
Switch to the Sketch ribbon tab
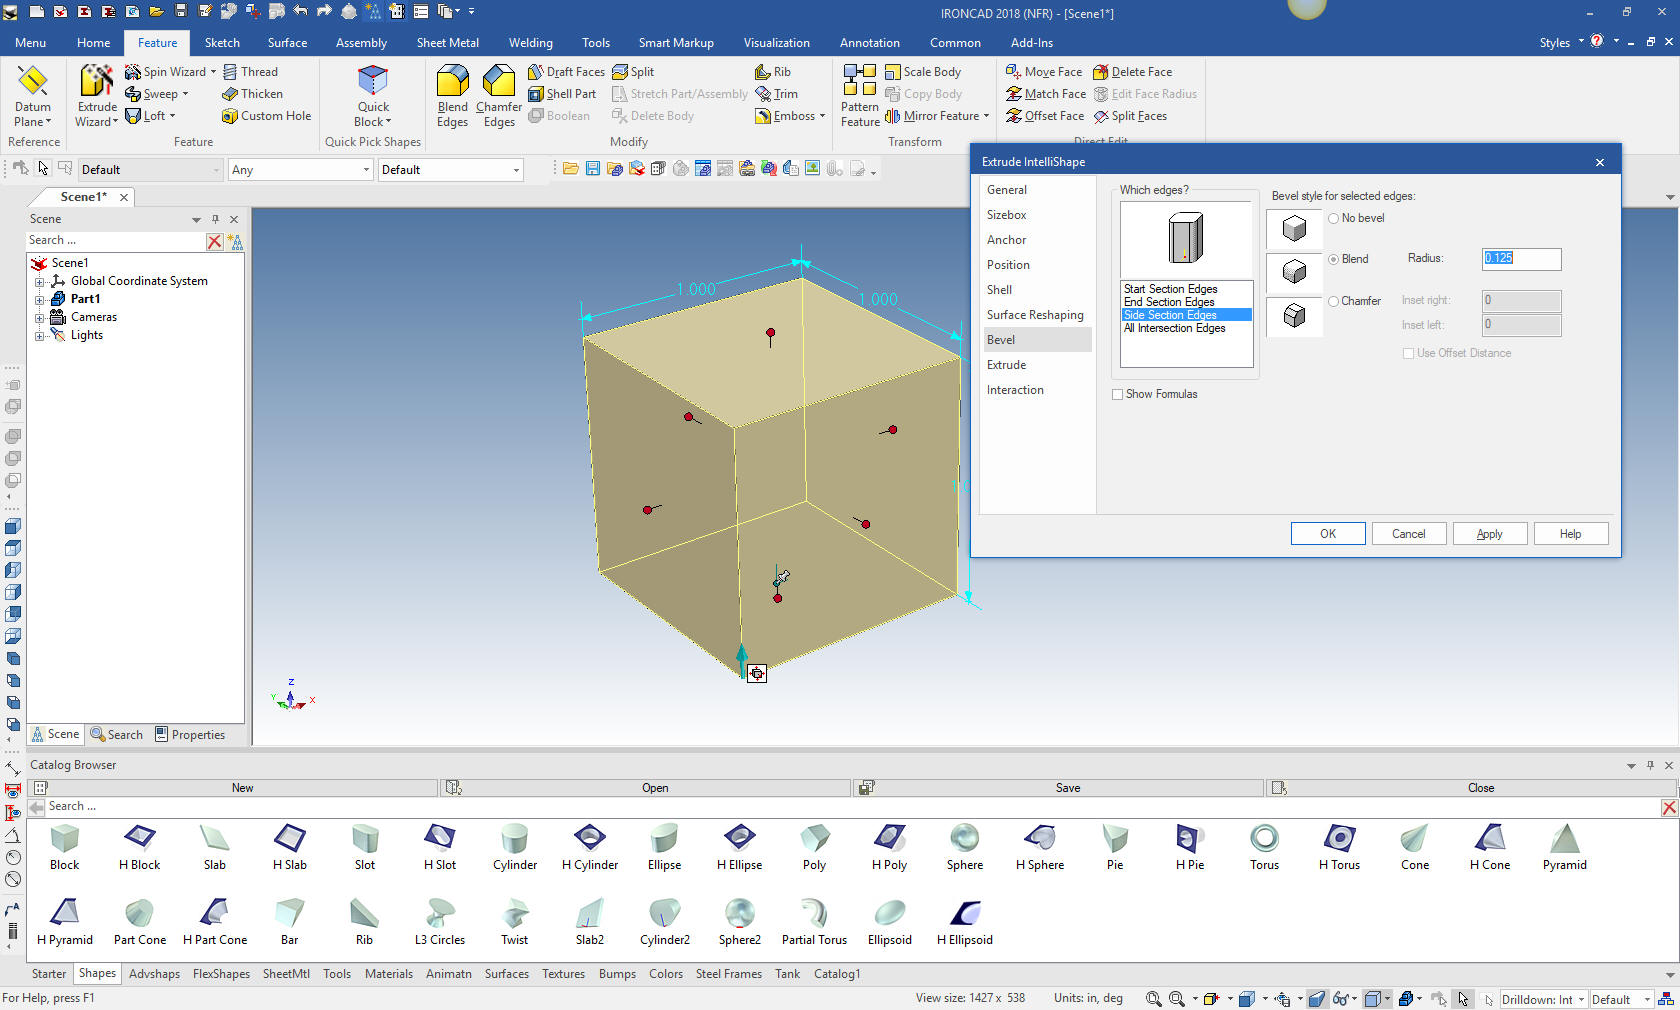222,43
